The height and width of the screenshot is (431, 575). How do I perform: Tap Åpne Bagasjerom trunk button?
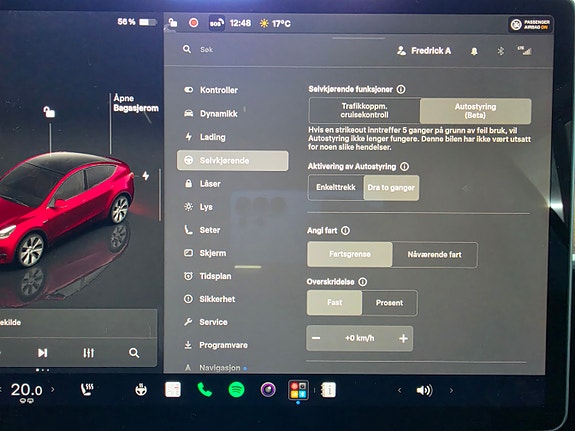(x=136, y=103)
